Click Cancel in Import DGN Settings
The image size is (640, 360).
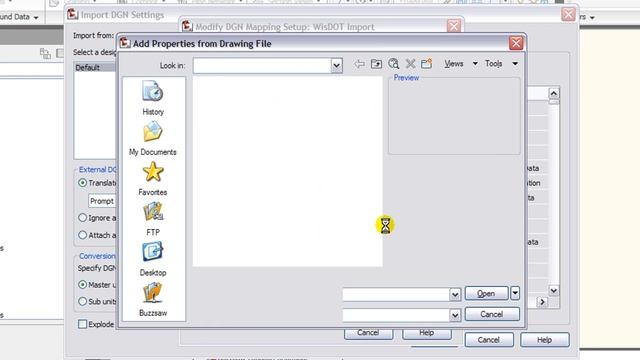coord(489,340)
